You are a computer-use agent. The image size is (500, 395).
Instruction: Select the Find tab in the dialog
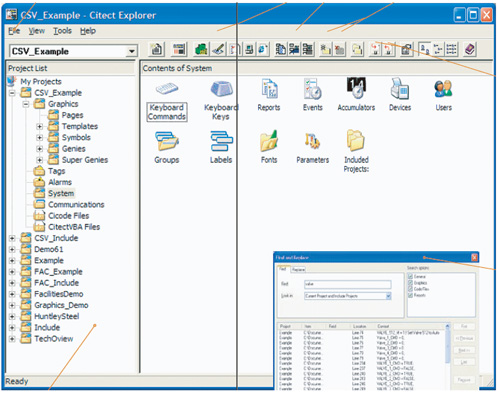[x=283, y=269]
